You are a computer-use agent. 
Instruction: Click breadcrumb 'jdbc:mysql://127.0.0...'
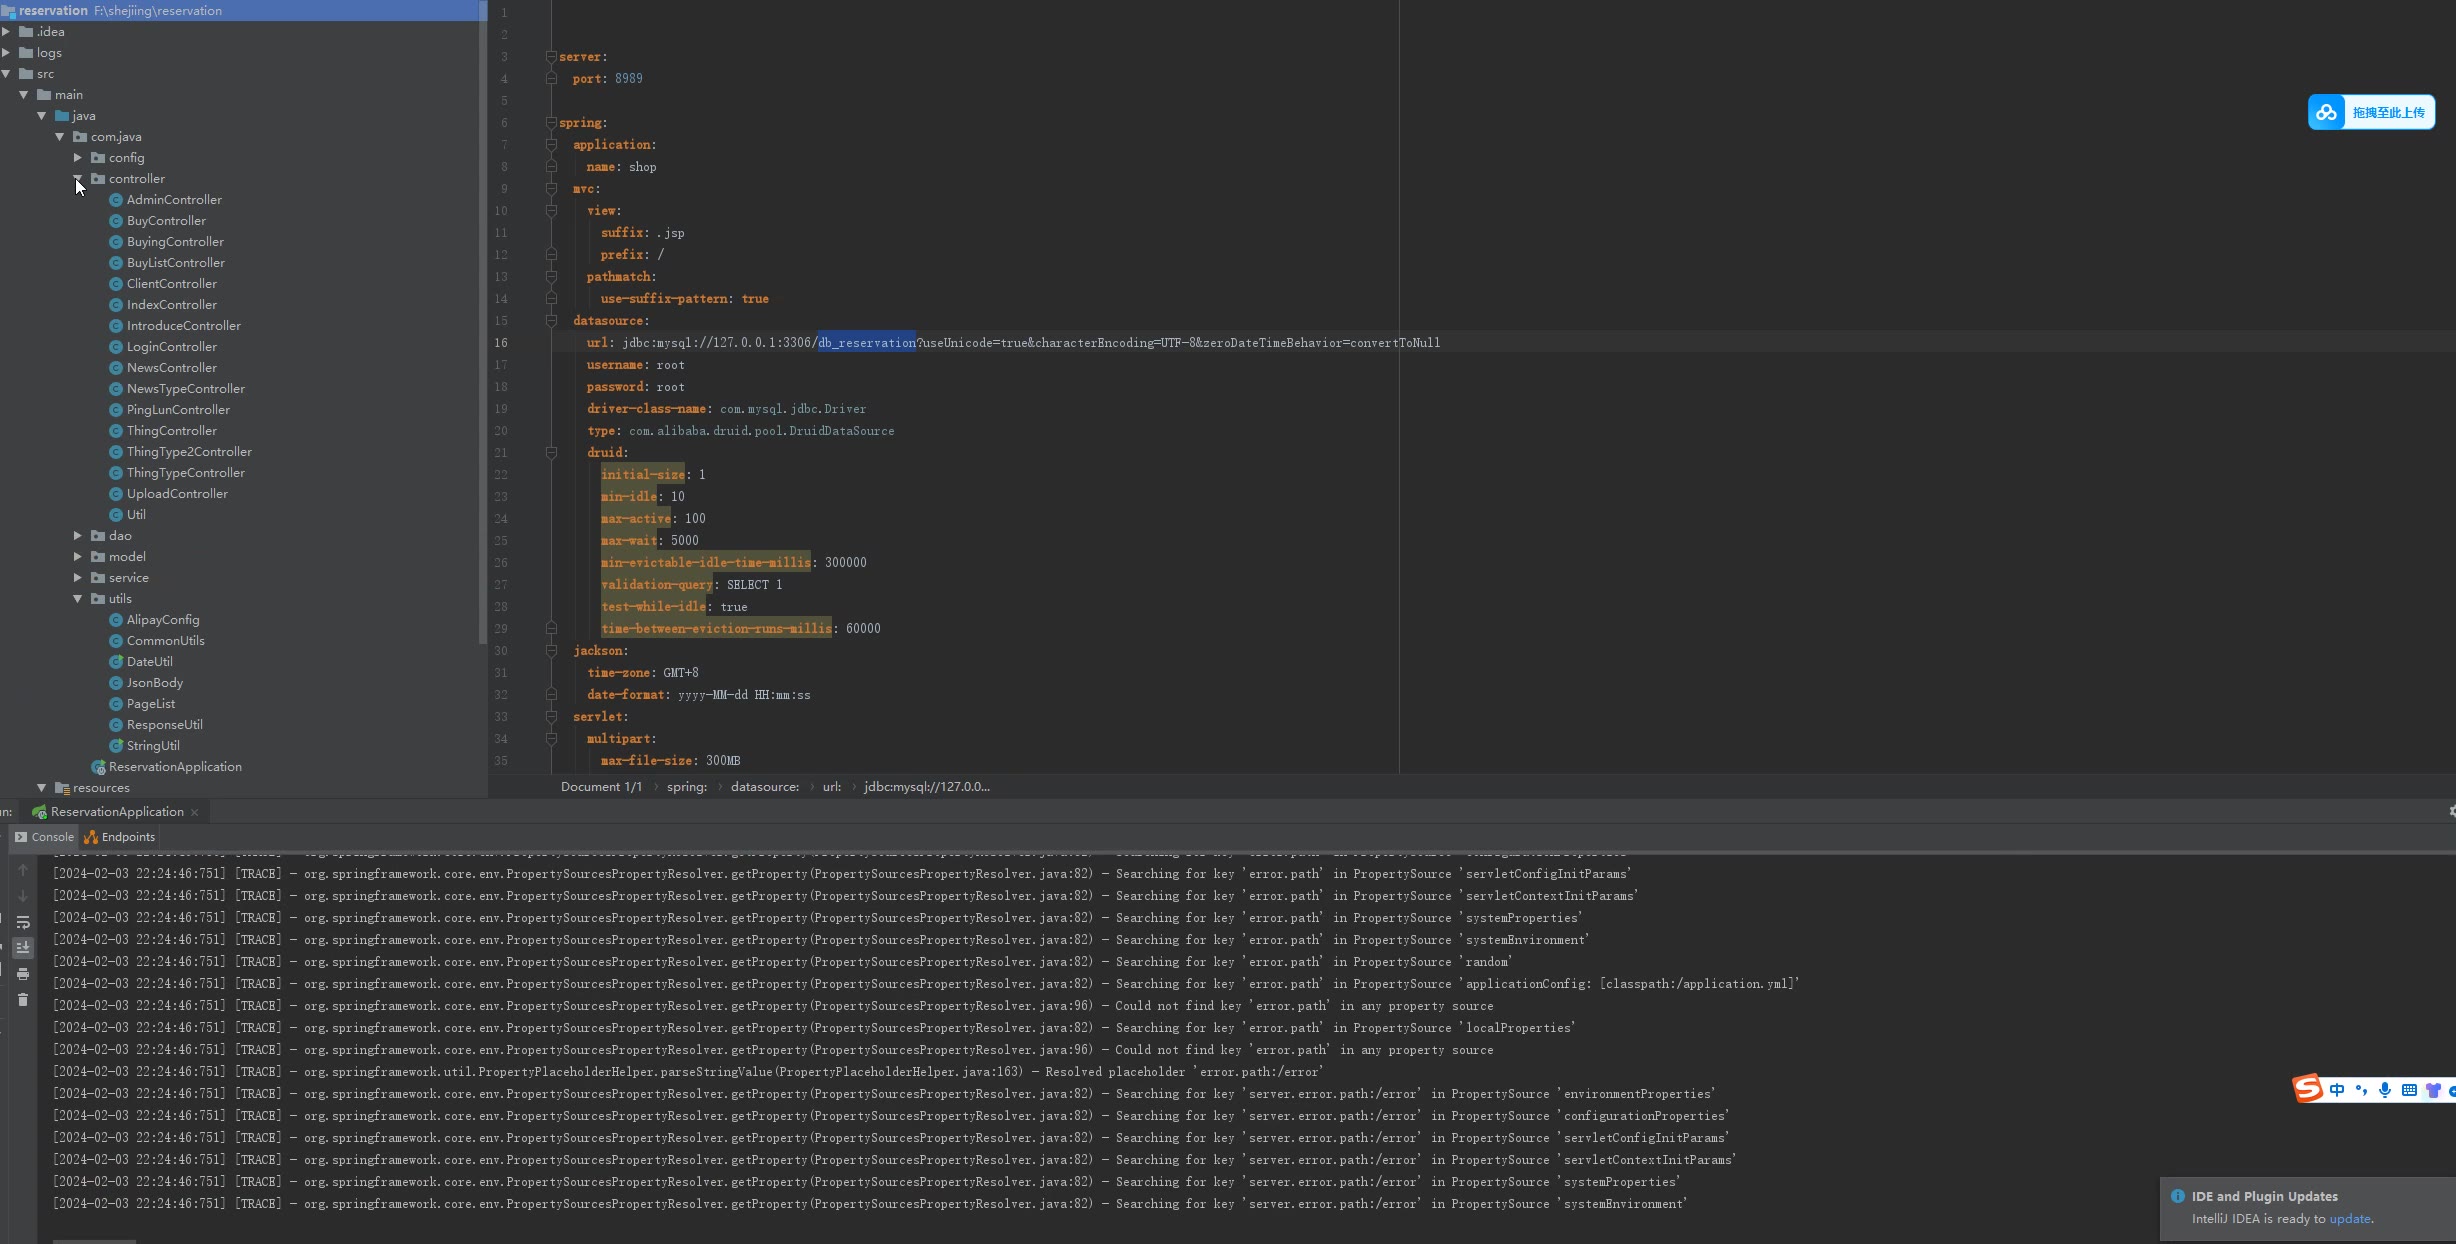coord(927,786)
